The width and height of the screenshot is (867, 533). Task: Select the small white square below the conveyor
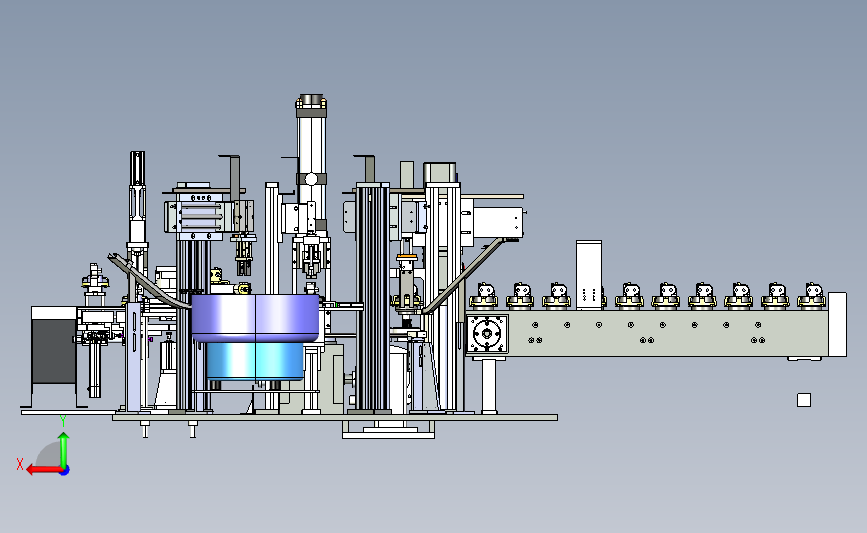[x=804, y=400]
